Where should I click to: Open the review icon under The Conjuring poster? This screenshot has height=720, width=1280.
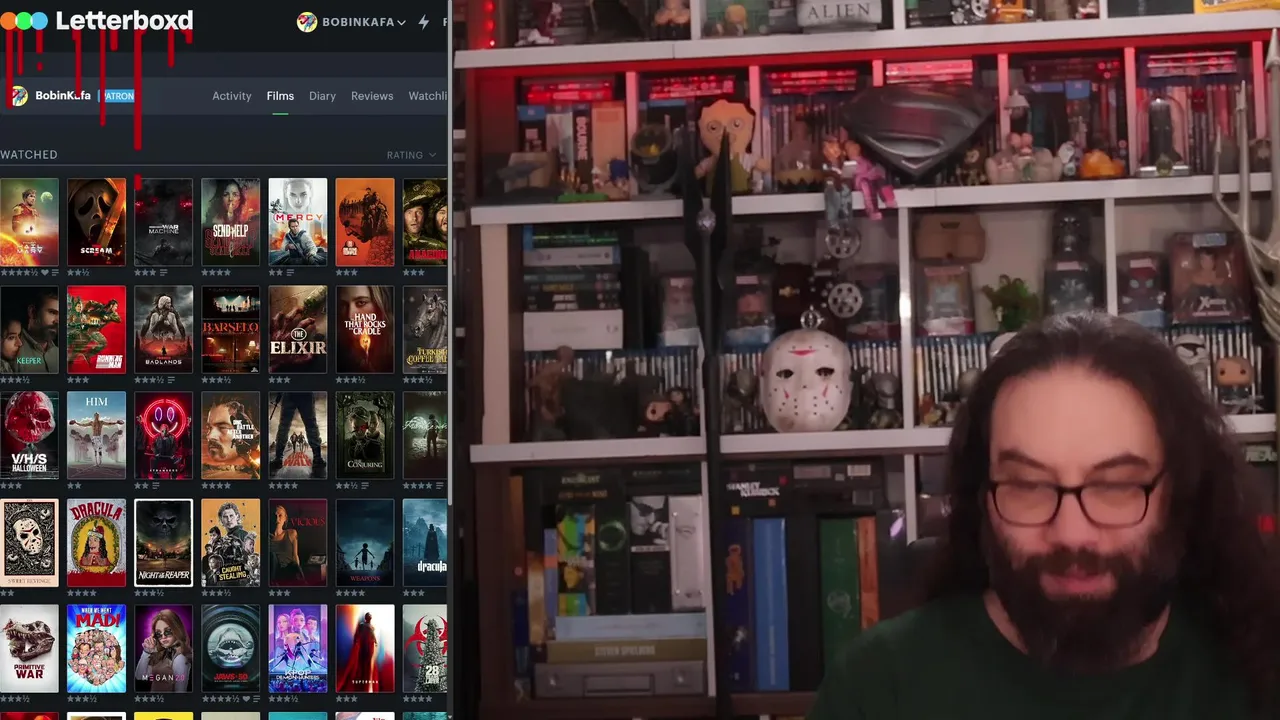click(366, 486)
